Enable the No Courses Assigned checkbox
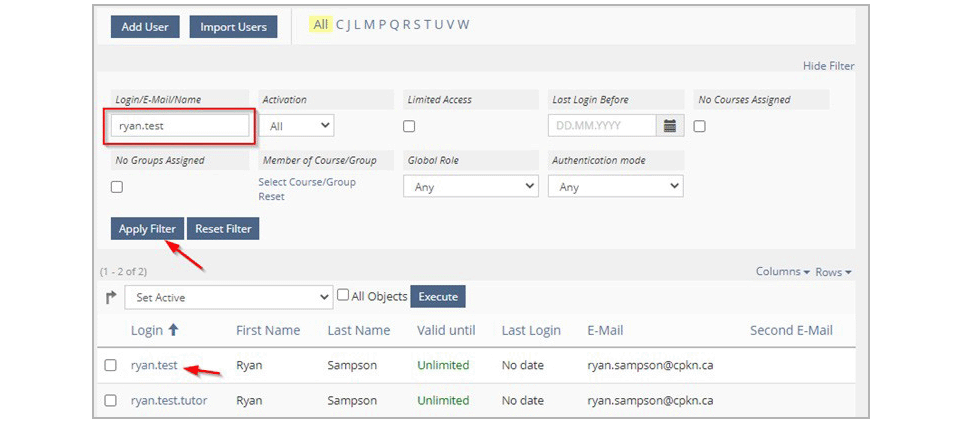Screen dimensions: 960x425 click(699, 126)
